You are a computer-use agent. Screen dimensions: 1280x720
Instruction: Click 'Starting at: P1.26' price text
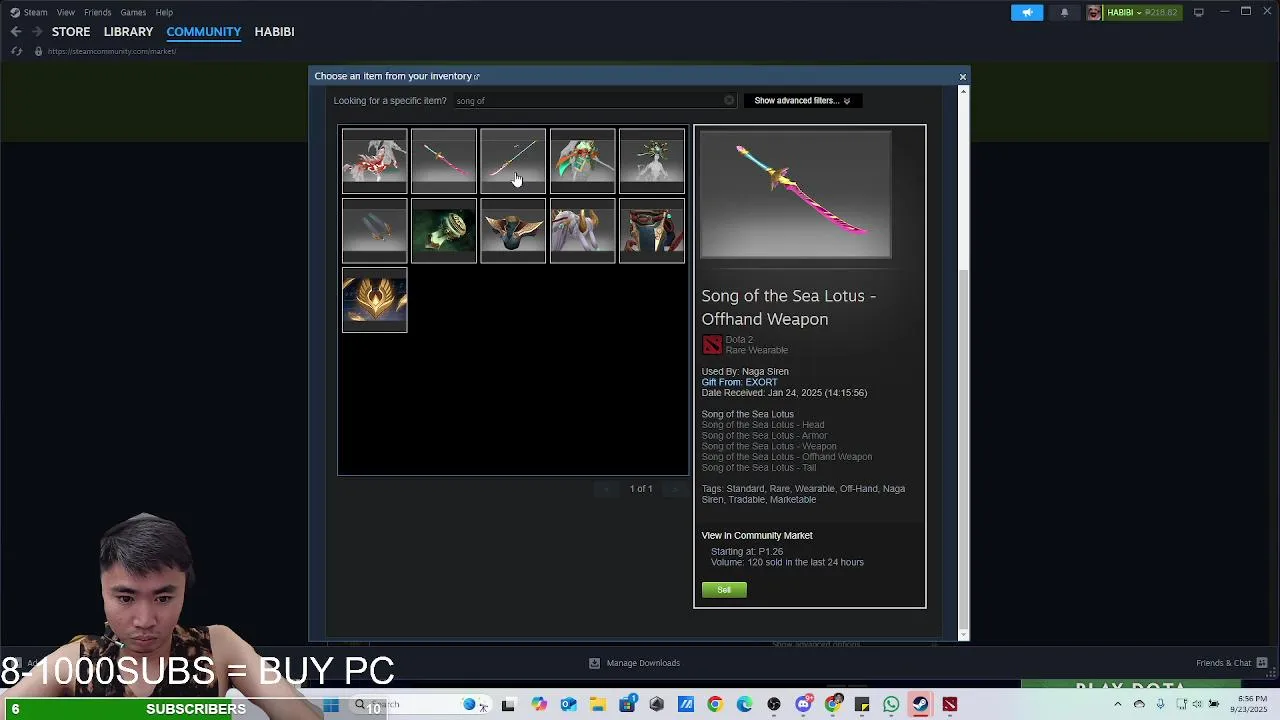747,551
